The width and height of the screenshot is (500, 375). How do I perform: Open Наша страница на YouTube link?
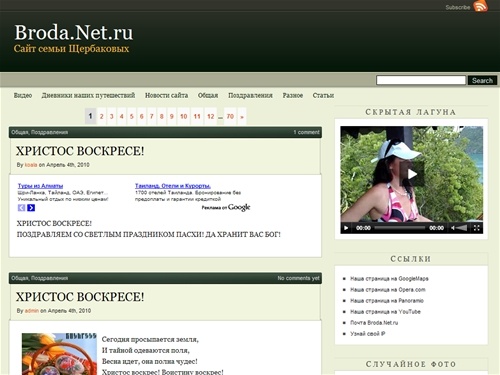tap(385, 312)
